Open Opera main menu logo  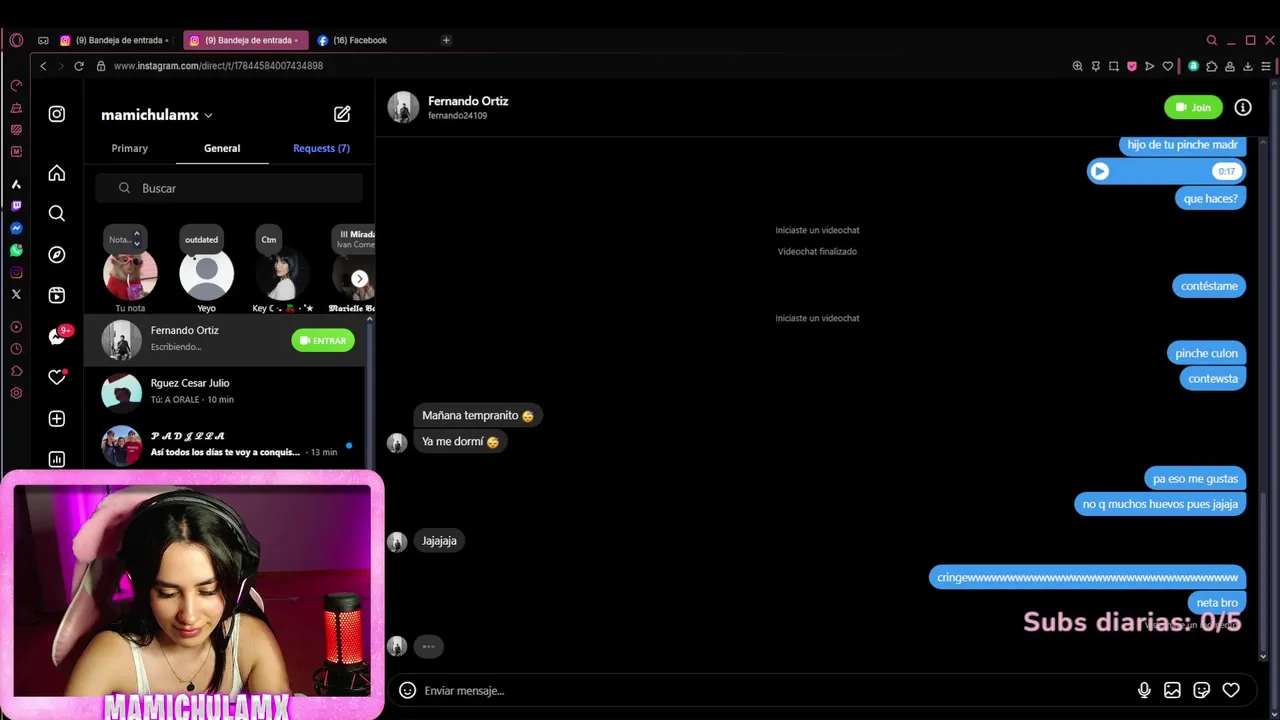16,40
